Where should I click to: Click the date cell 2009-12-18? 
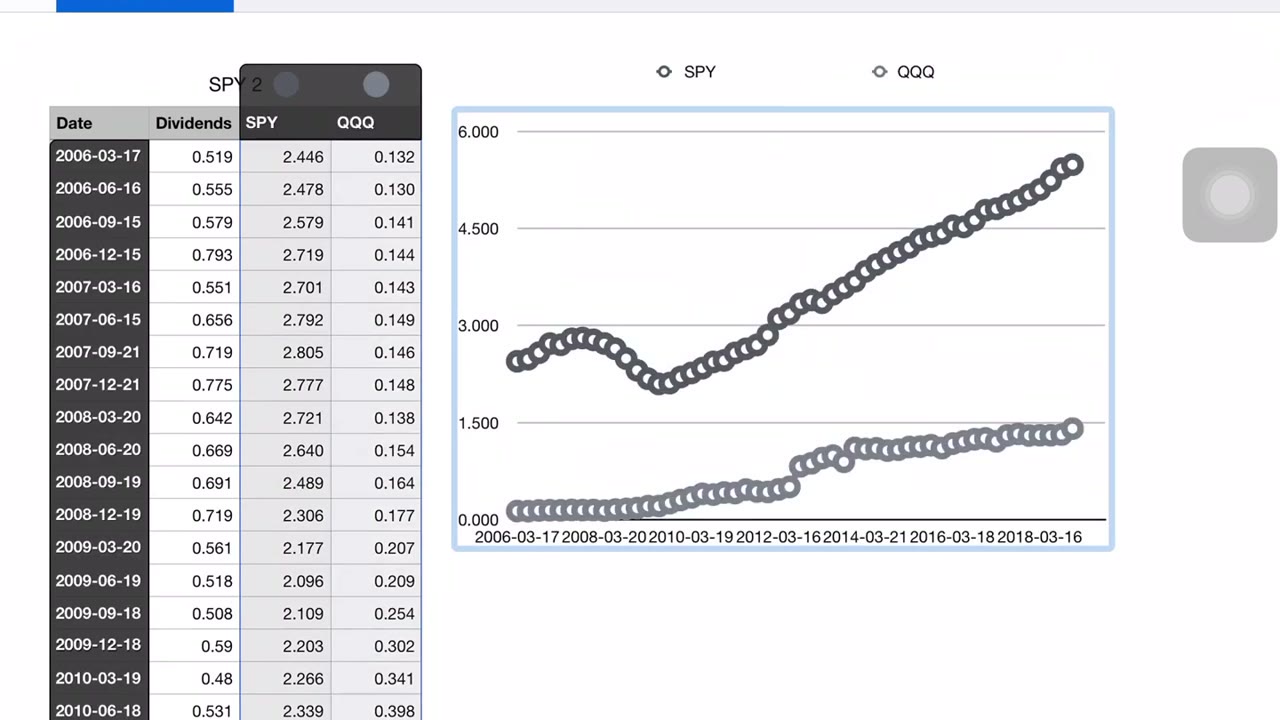click(99, 645)
